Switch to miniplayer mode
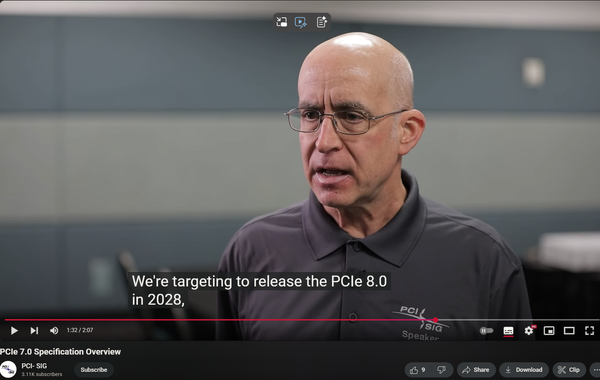Image resolution: width=600 pixels, height=380 pixels. [x=549, y=330]
